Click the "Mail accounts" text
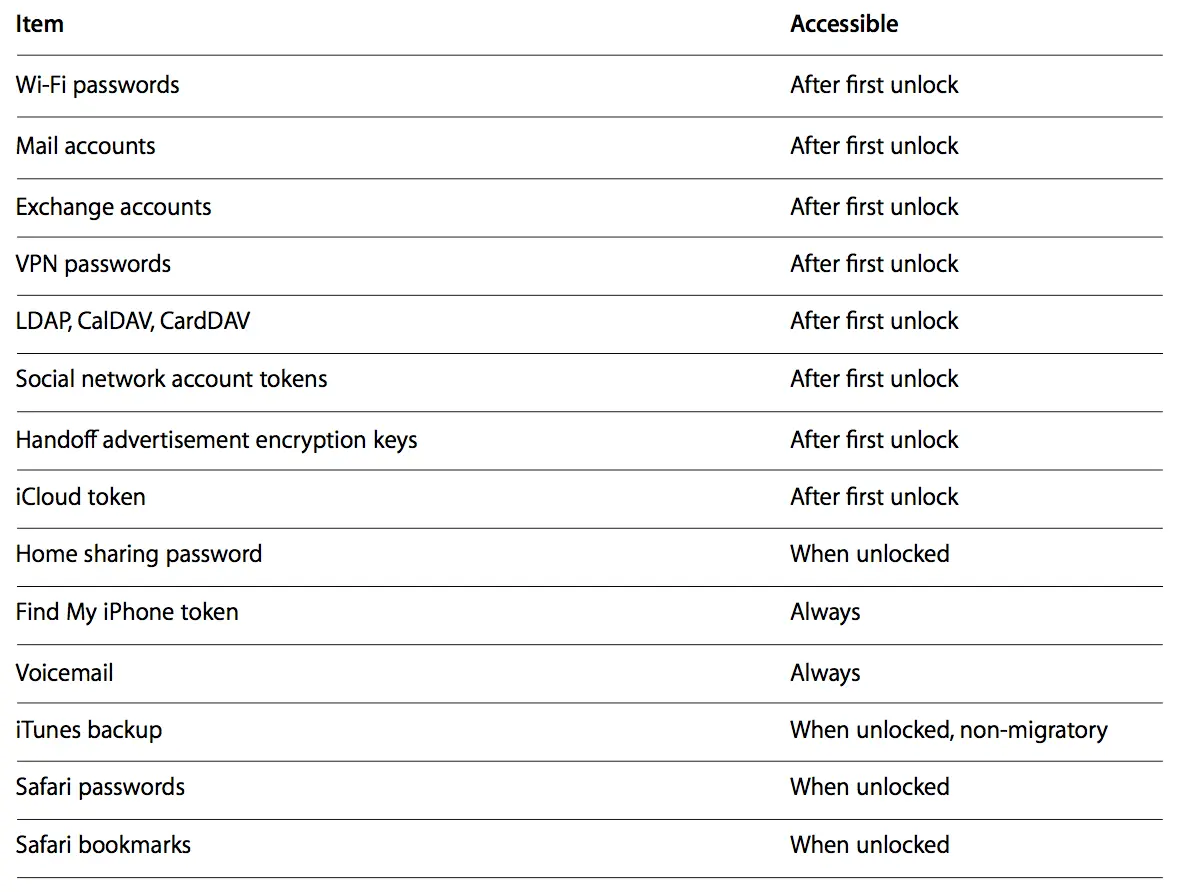Viewport: 1196px width, 892px height. (x=86, y=146)
